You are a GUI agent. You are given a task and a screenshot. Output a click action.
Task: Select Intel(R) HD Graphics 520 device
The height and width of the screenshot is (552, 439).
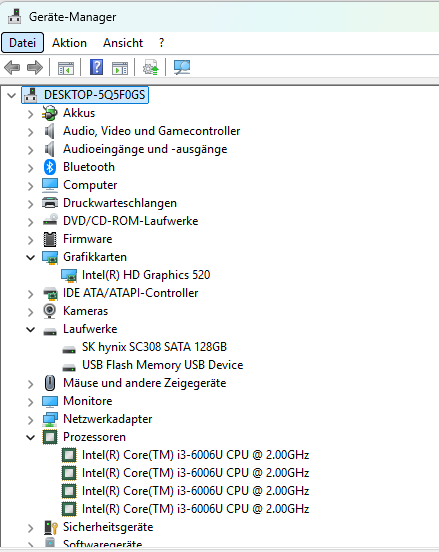coord(146,275)
